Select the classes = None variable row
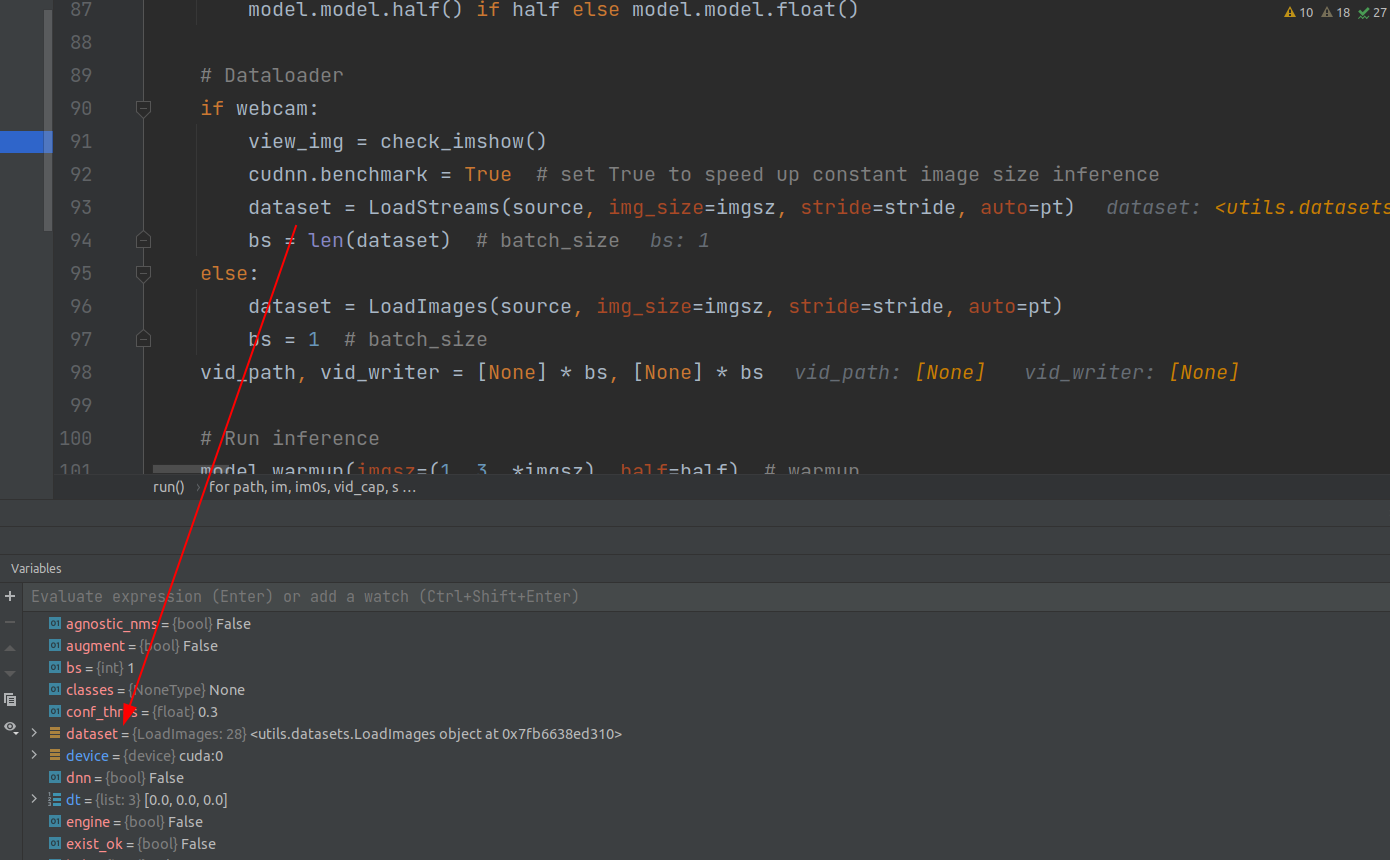Screen dimensions: 1390x860 coord(705,690)
